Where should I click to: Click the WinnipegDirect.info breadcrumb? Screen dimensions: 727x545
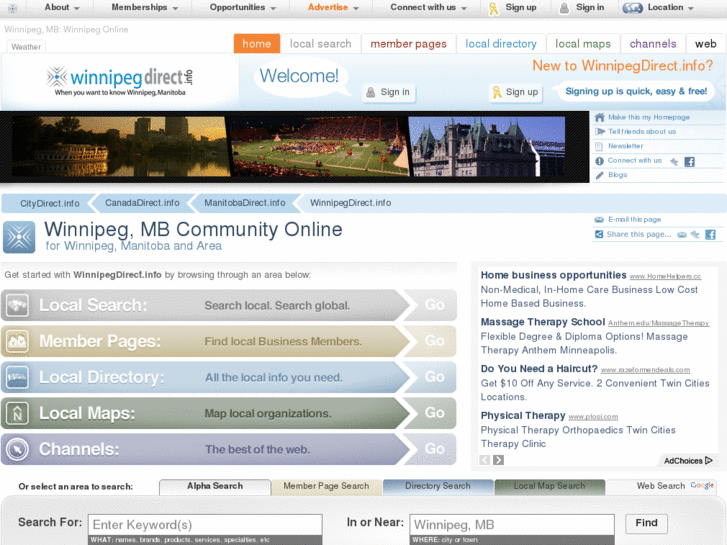pos(351,203)
